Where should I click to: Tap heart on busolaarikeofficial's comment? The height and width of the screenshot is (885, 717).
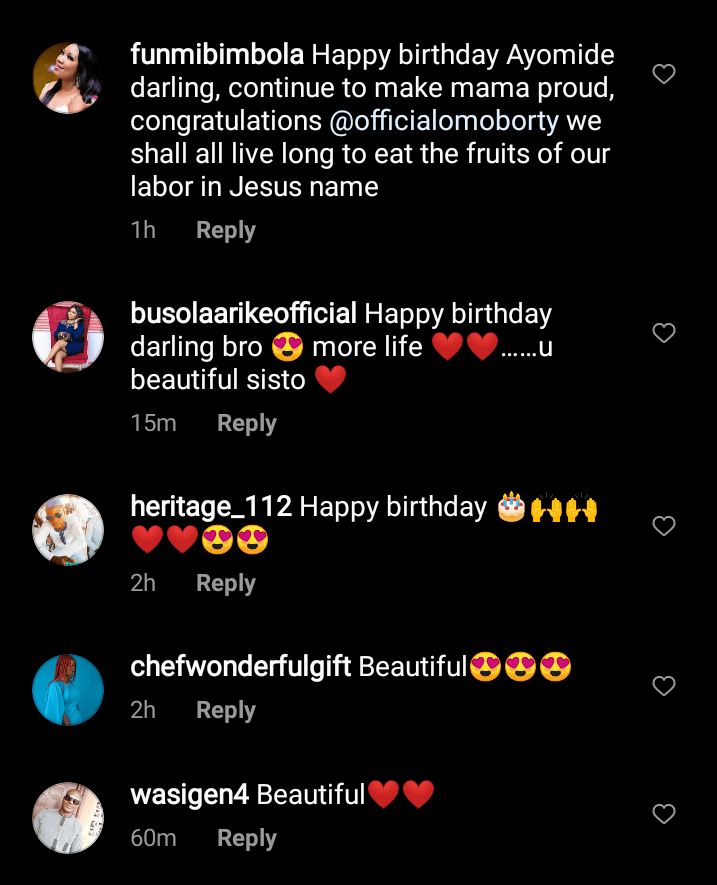[x=664, y=333]
